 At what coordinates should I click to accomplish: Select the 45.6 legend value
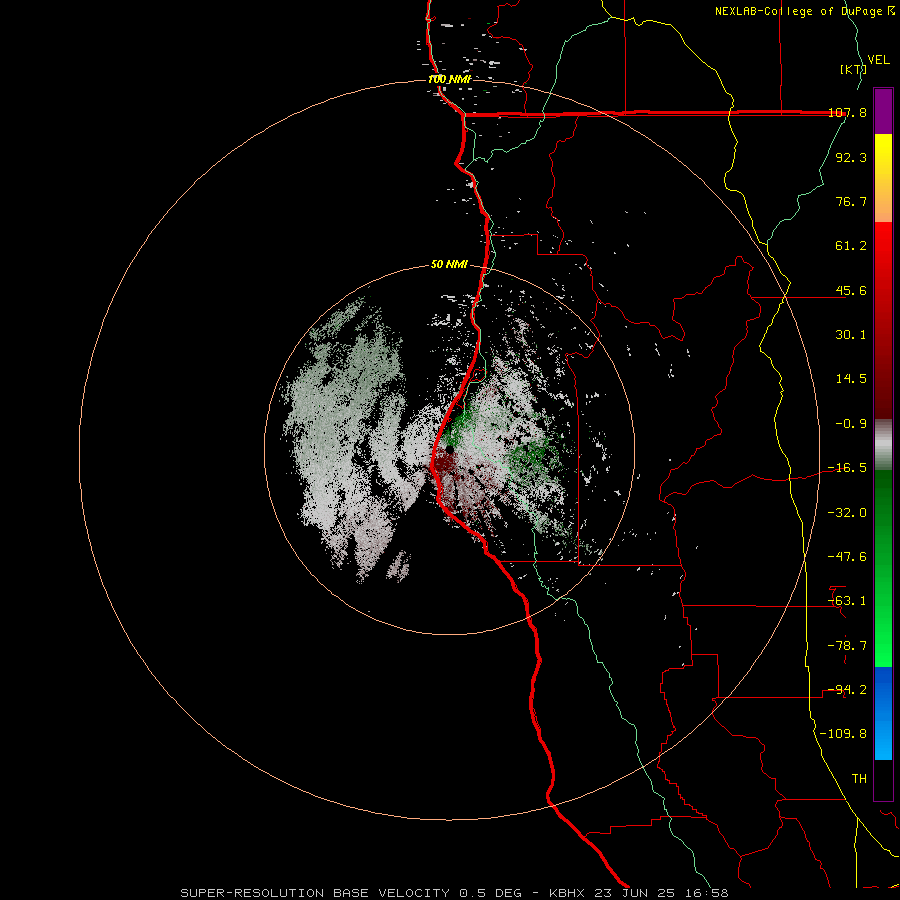851,290
